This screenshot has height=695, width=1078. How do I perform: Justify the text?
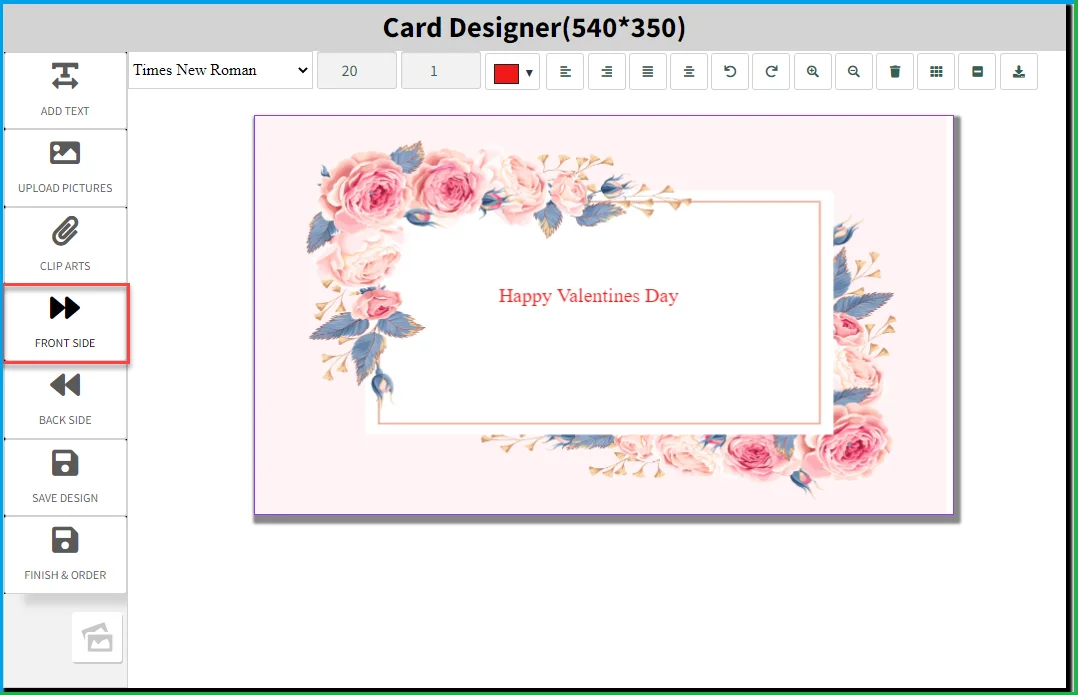[648, 71]
